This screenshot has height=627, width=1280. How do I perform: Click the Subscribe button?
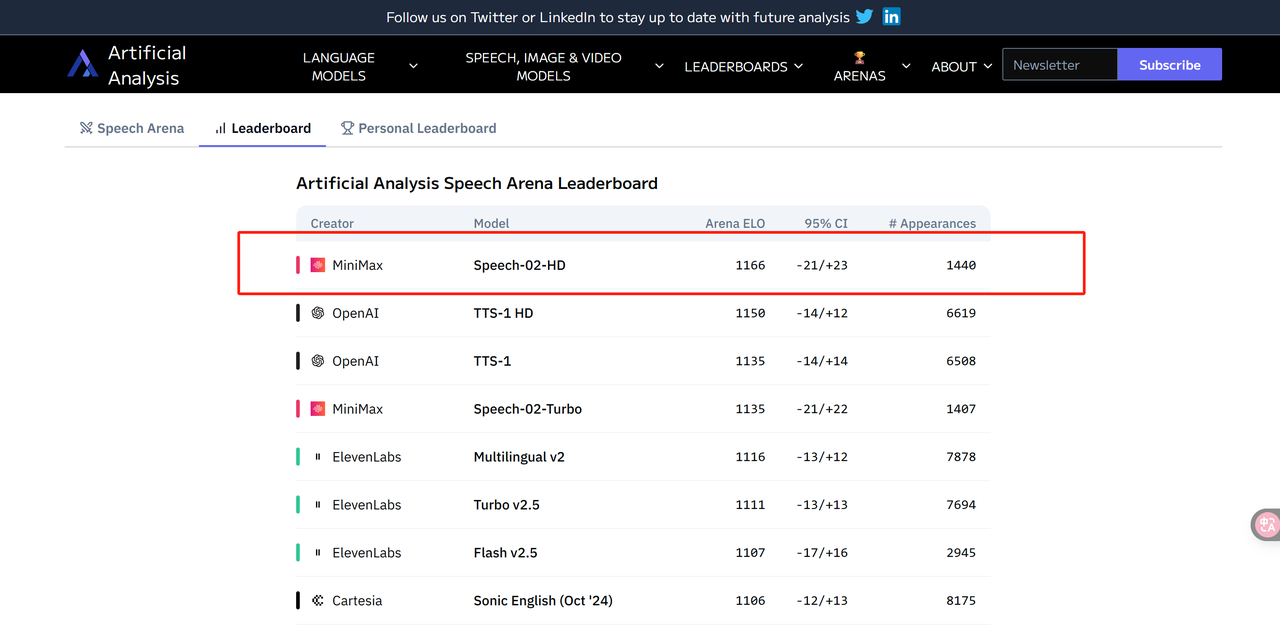[1169, 65]
